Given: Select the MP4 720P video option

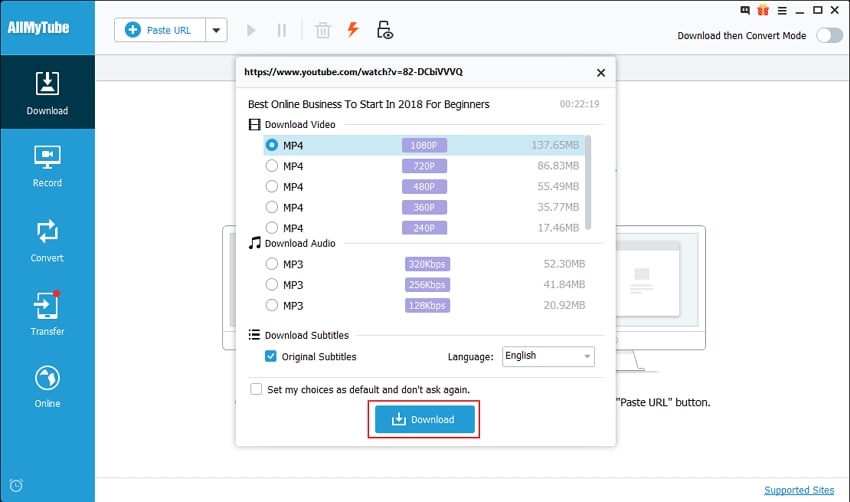Looking at the screenshot, I should (271, 166).
